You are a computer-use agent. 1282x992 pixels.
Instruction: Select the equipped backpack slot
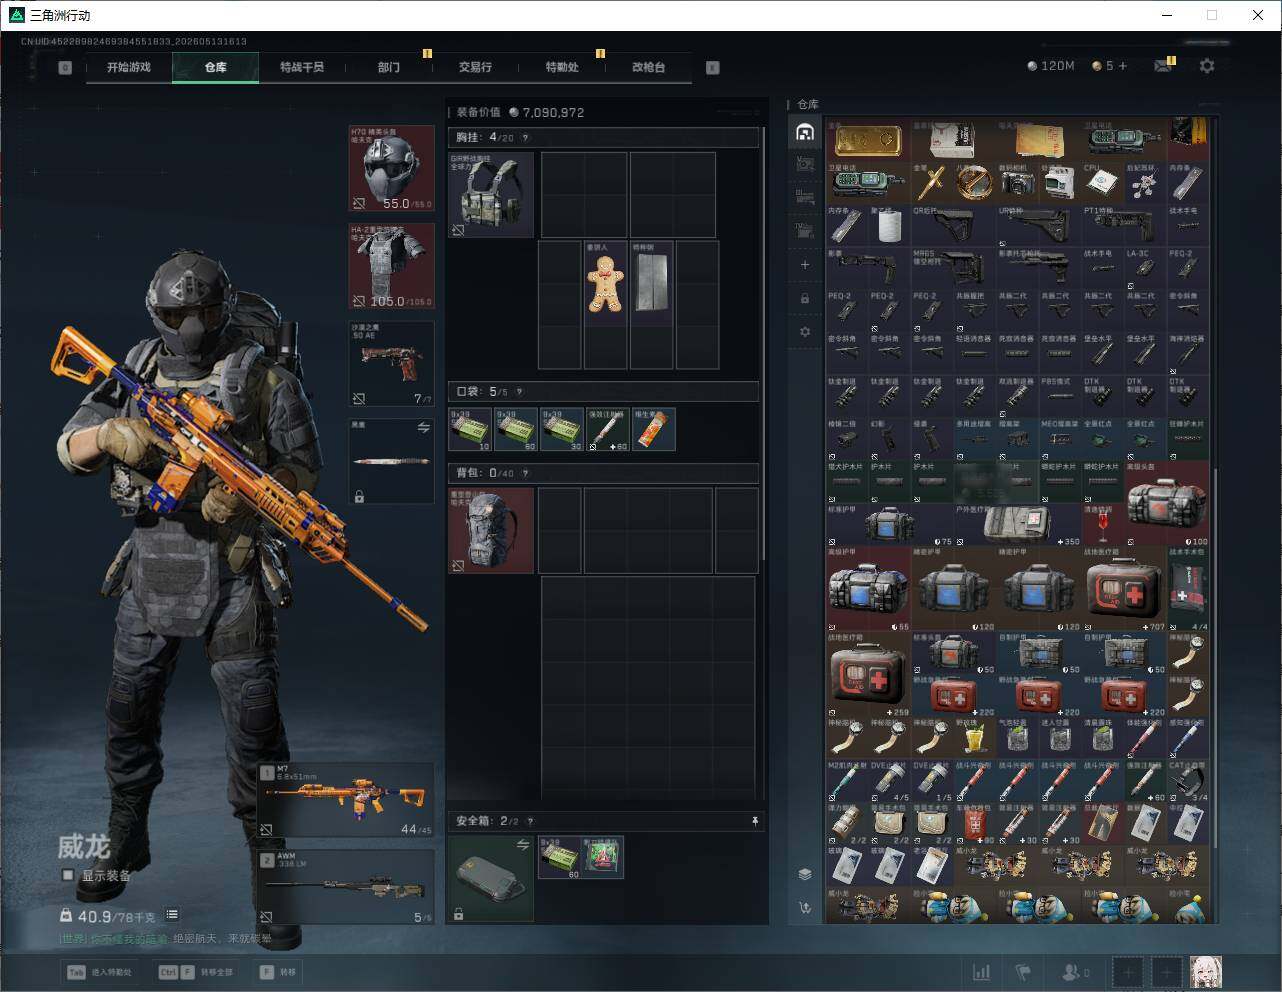click(x=491, y=530)
